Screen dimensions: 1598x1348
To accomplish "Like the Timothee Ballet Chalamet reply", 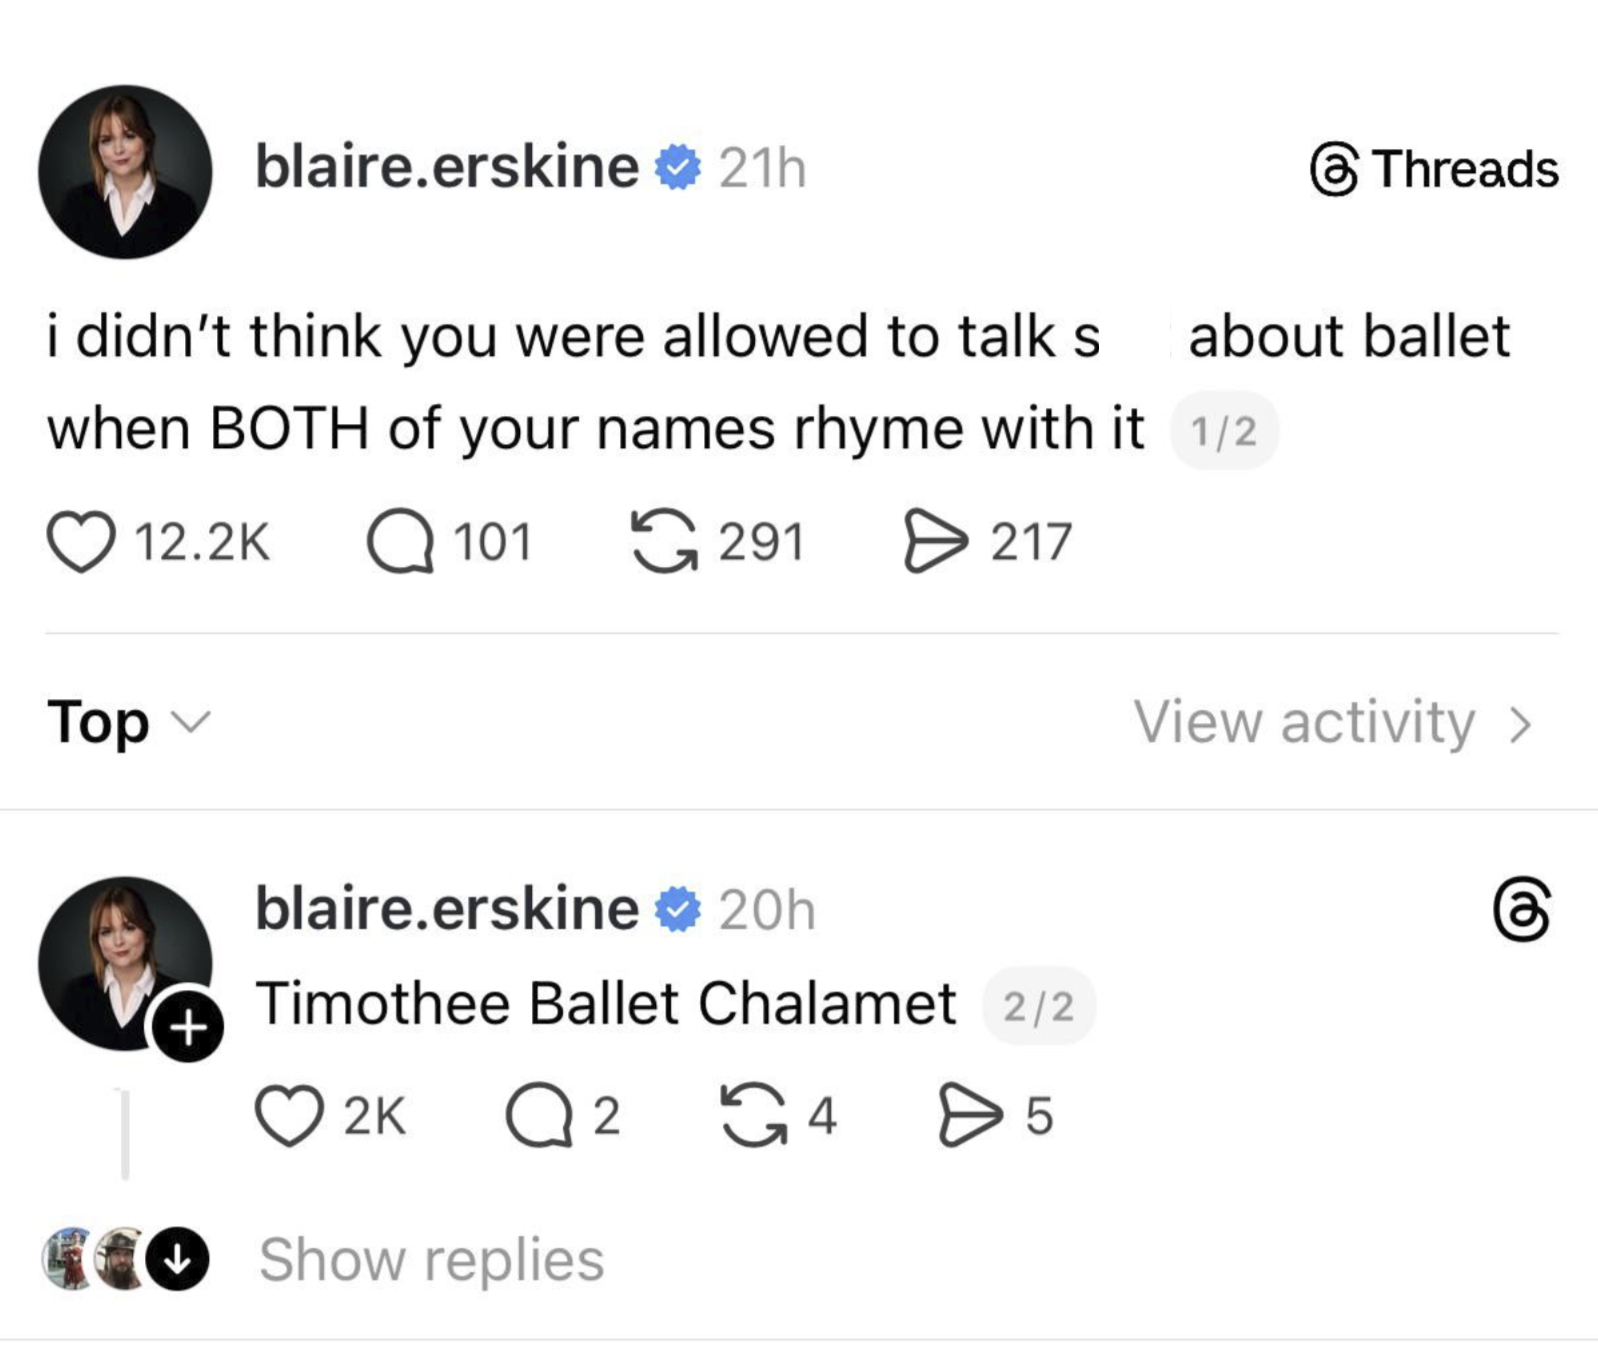I will [x=289, y=1116].
